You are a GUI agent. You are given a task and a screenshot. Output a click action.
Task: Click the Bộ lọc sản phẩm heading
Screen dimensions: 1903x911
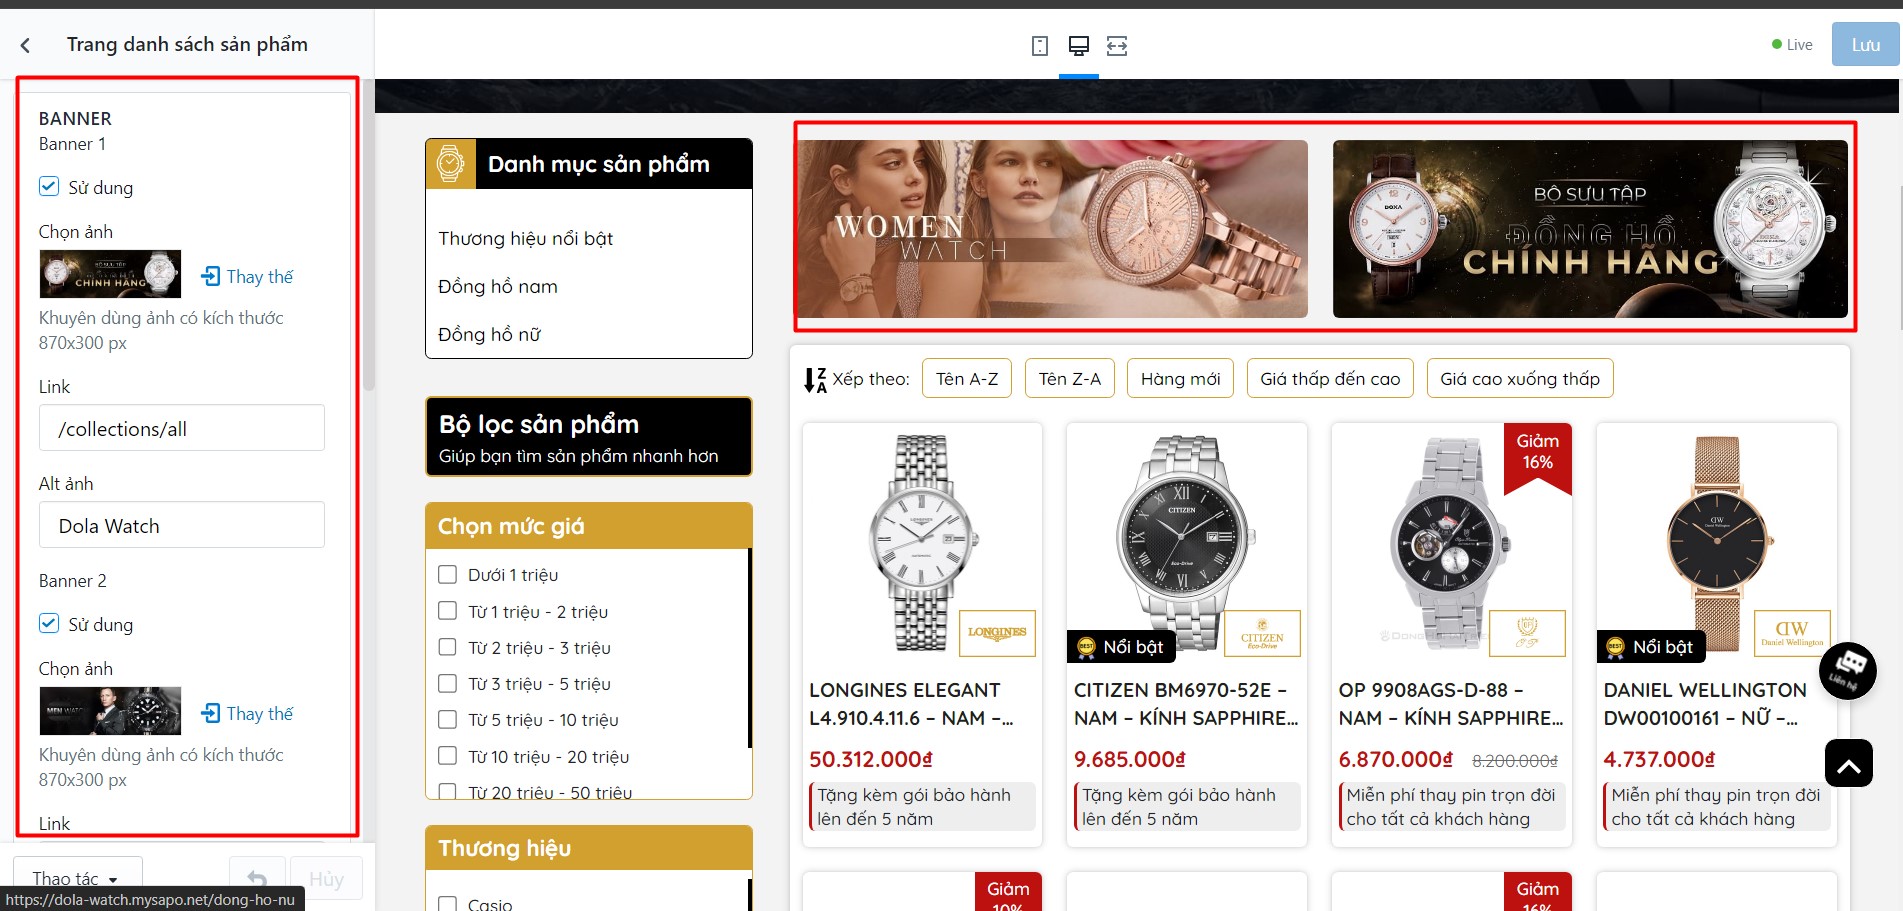(x=539, y=424)
